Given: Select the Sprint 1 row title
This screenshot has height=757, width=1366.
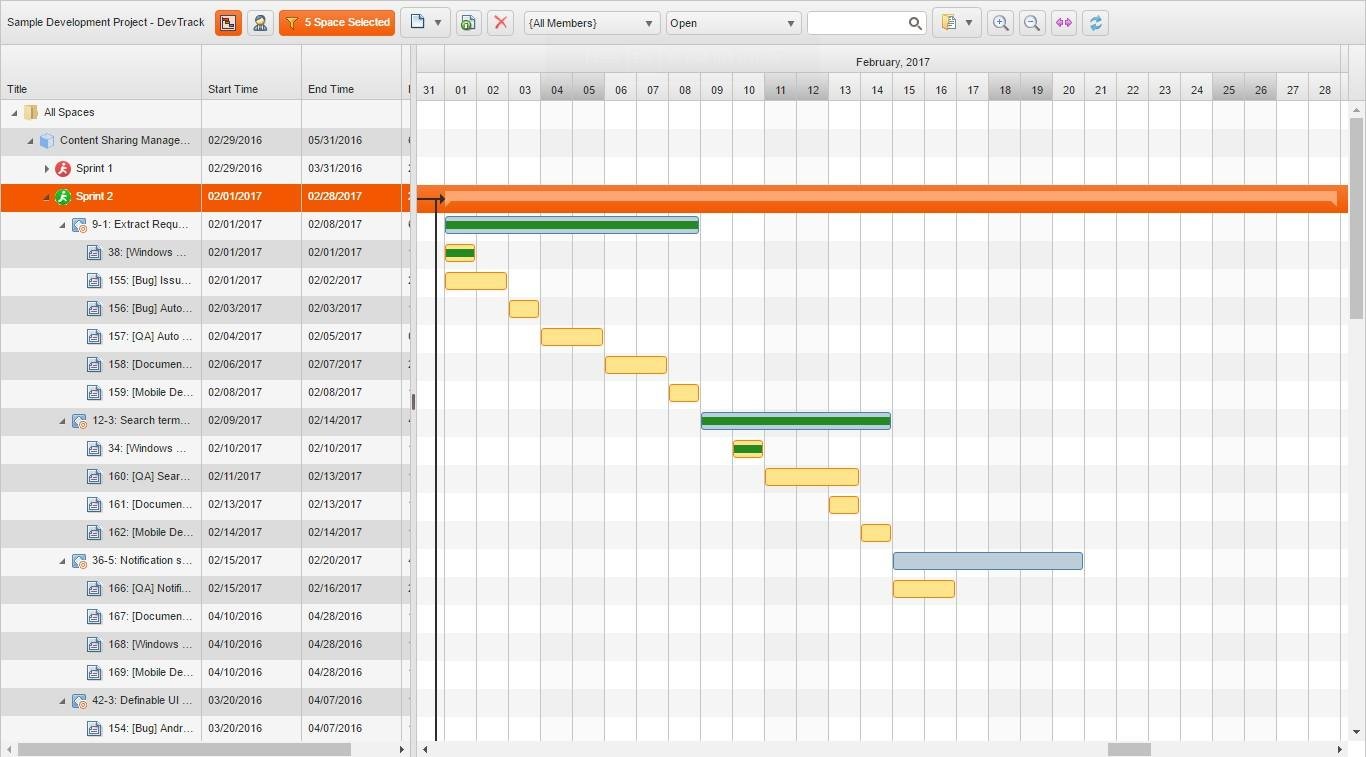Looking at the screenshot, I should [94, 169].
